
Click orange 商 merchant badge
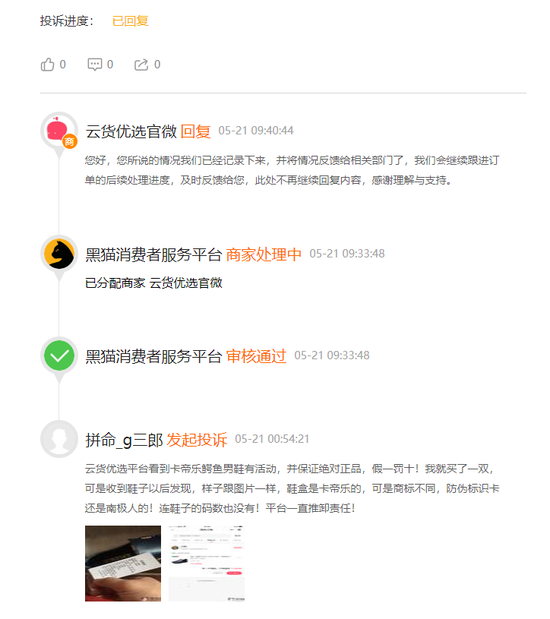tap(69, 142)
